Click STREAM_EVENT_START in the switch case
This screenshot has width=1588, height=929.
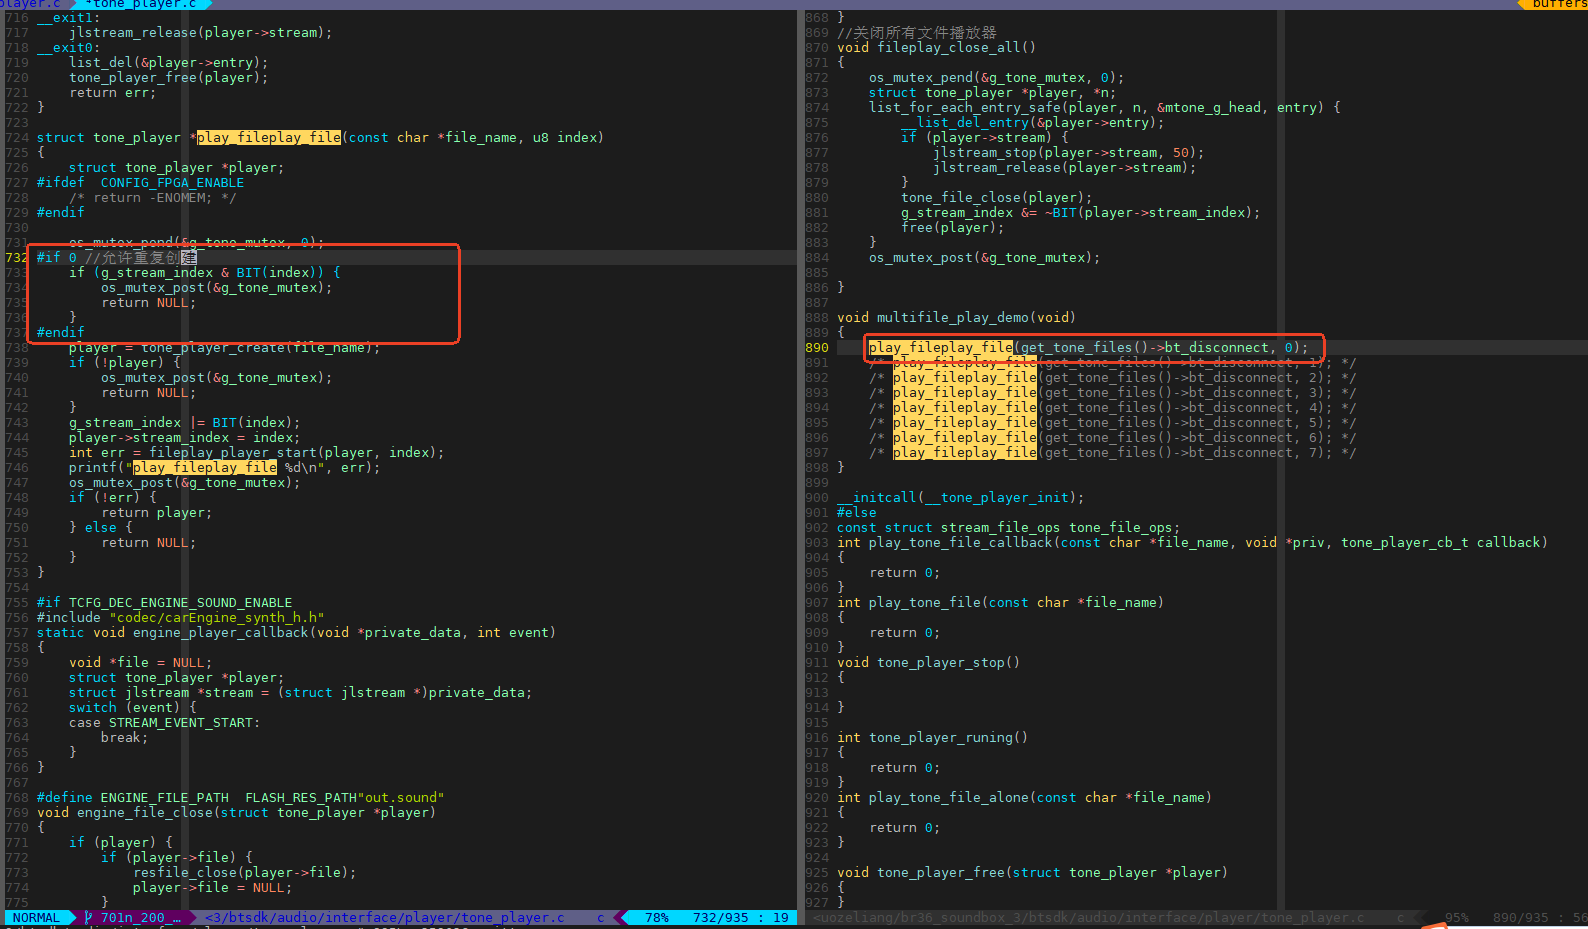point(181,723)
